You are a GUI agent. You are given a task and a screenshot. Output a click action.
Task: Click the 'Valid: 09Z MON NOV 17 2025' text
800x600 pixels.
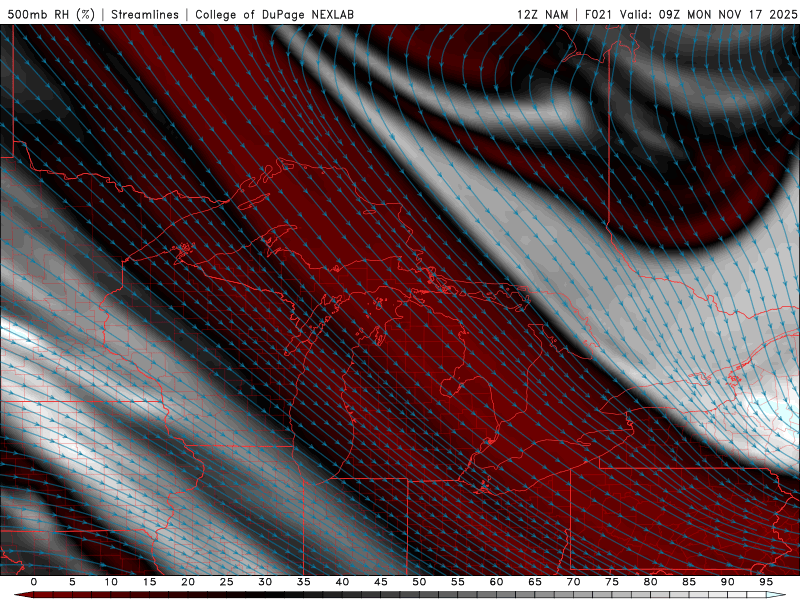(708, 14)
